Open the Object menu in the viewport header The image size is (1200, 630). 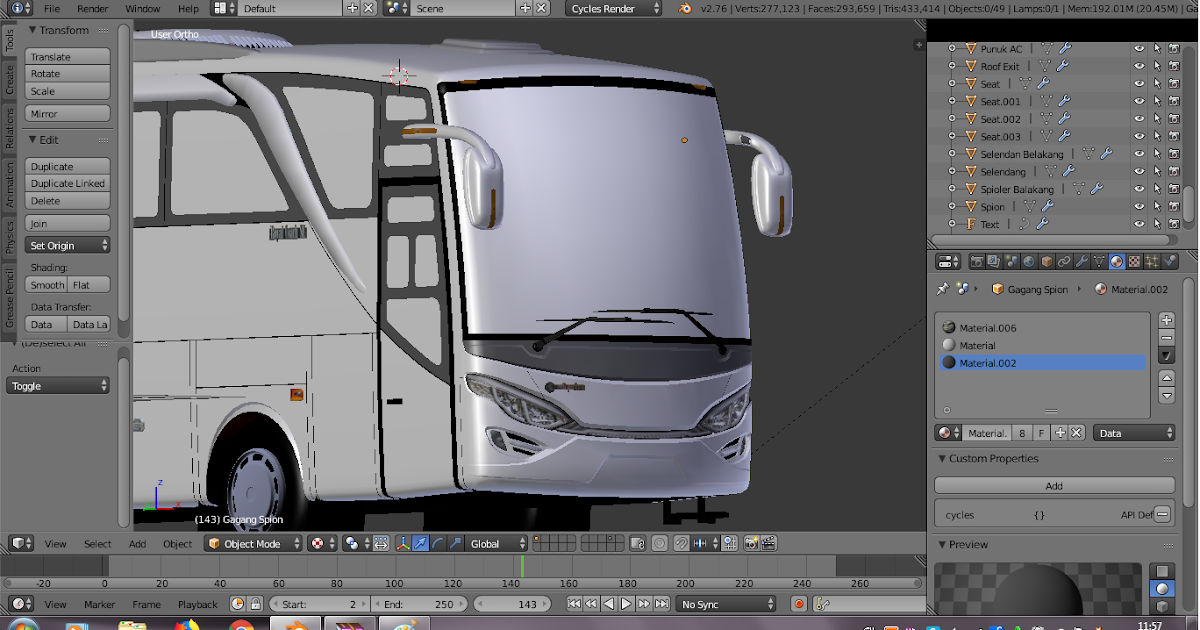tap(177, 543)
